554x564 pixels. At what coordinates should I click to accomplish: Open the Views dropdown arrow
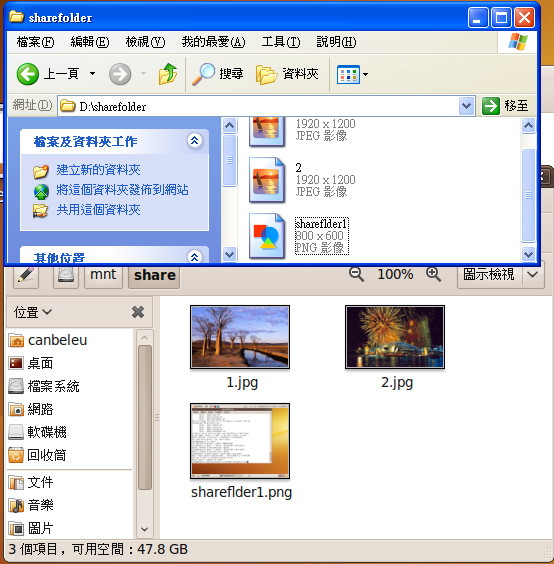365,74
